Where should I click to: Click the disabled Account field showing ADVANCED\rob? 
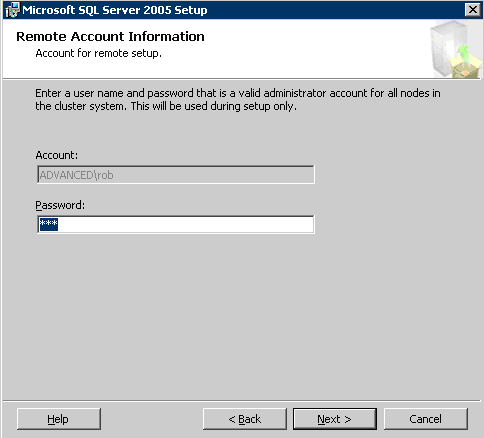click(x=176, y=175)
